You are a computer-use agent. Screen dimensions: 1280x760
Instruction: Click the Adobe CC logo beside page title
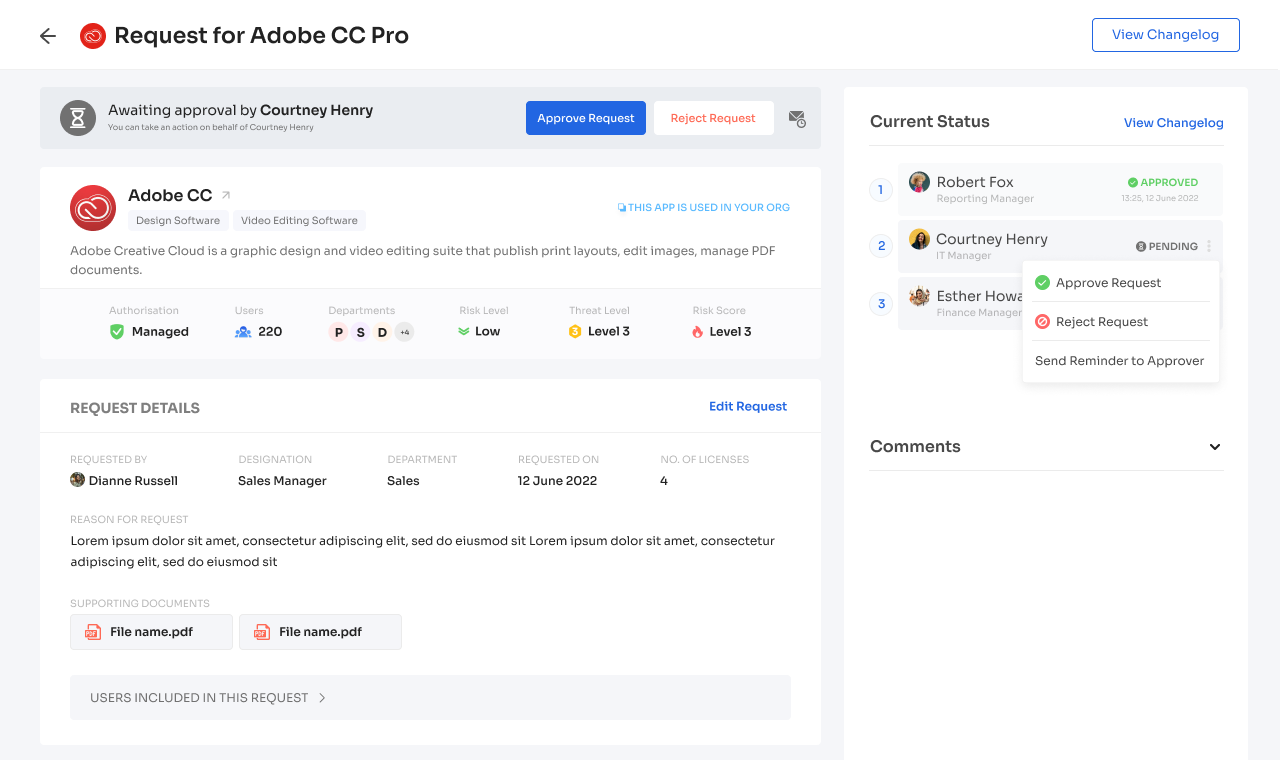pyautogui.click(x=93, y=36)
